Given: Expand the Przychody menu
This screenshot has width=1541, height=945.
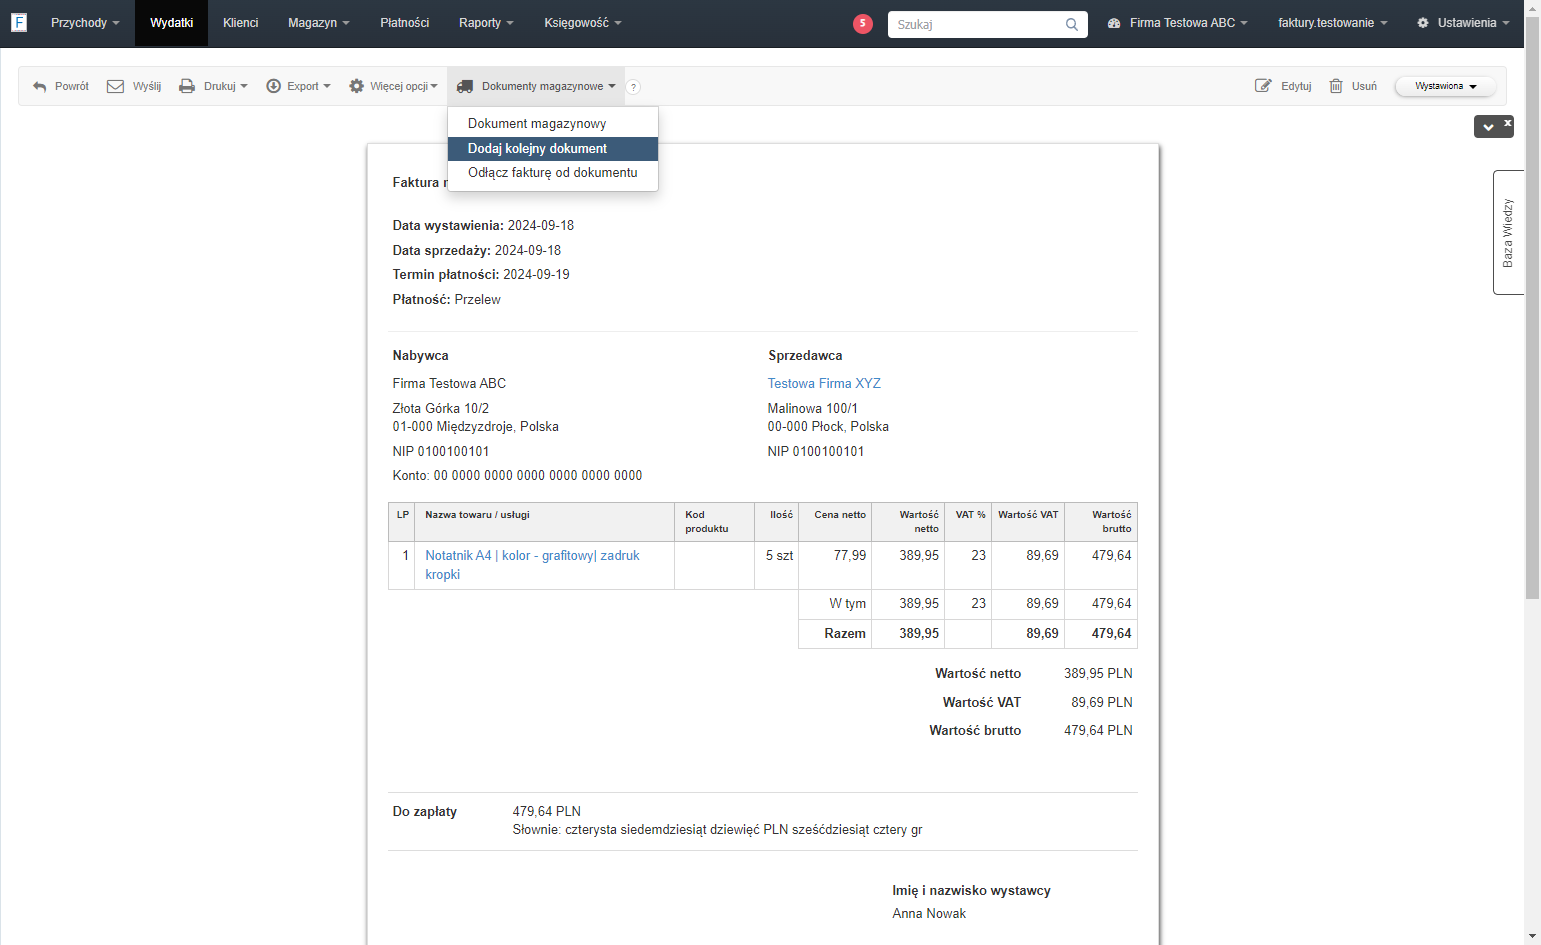Looking at the screenshot, I should coord(85,23).
